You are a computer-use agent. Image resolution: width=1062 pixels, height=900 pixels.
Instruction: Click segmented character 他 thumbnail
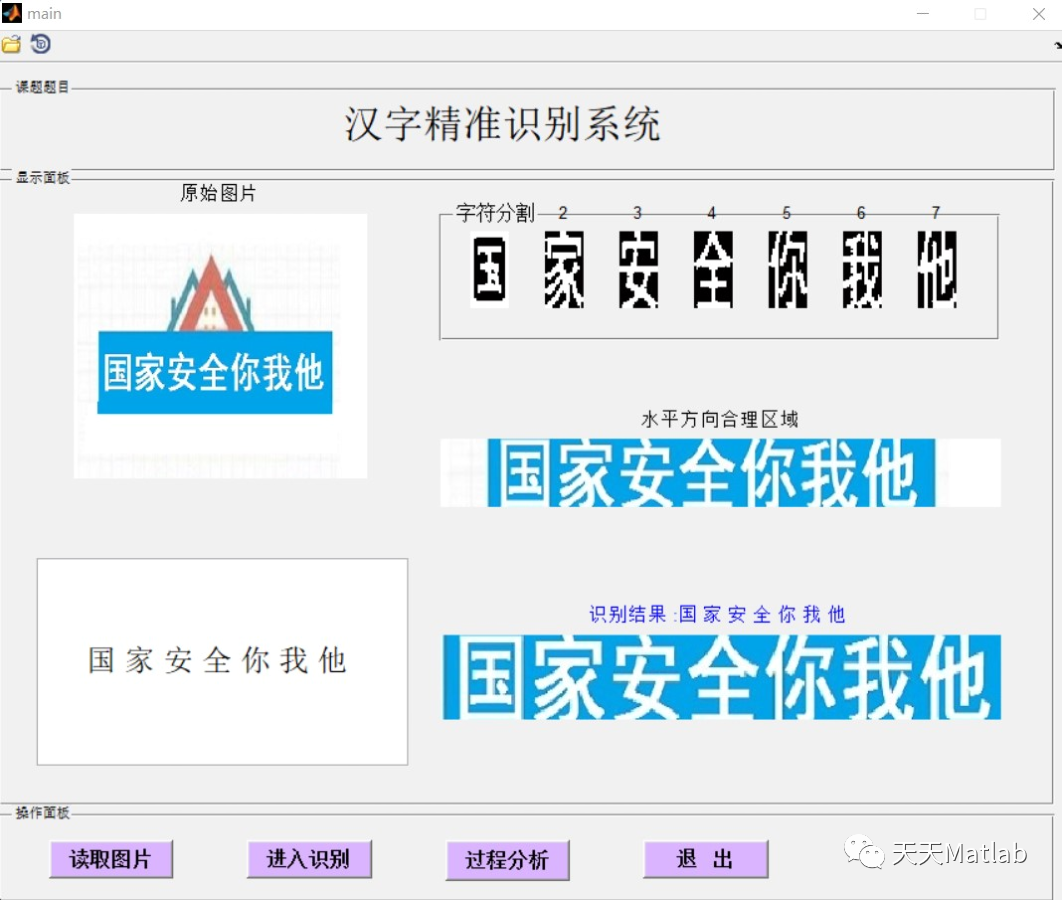click(937, 269)
